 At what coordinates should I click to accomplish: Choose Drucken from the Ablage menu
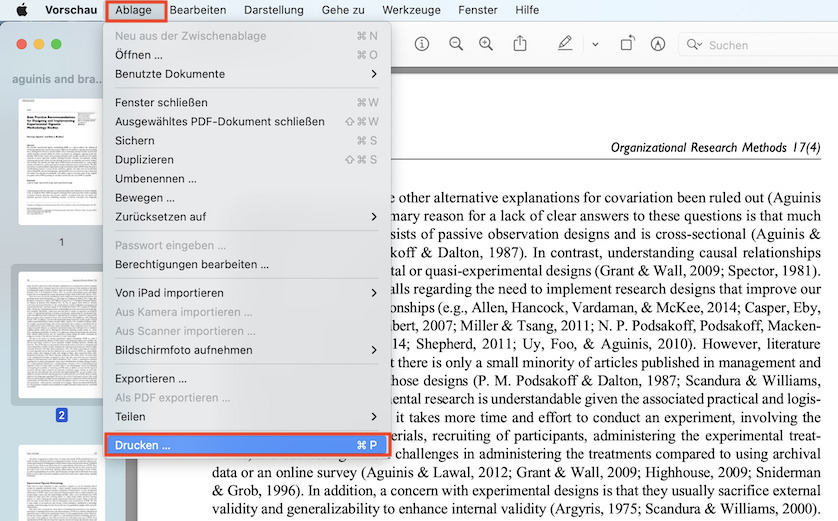(x=246, y=445)
